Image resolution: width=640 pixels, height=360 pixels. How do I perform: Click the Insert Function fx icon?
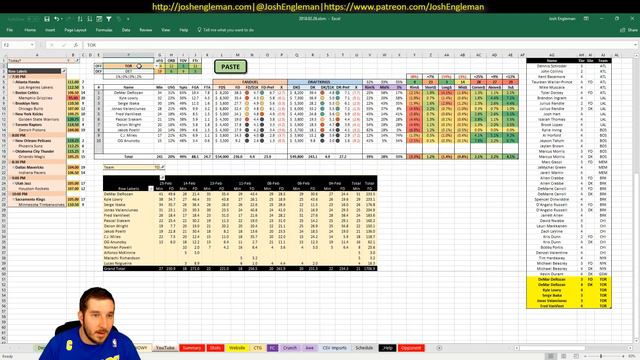[76, 45]
